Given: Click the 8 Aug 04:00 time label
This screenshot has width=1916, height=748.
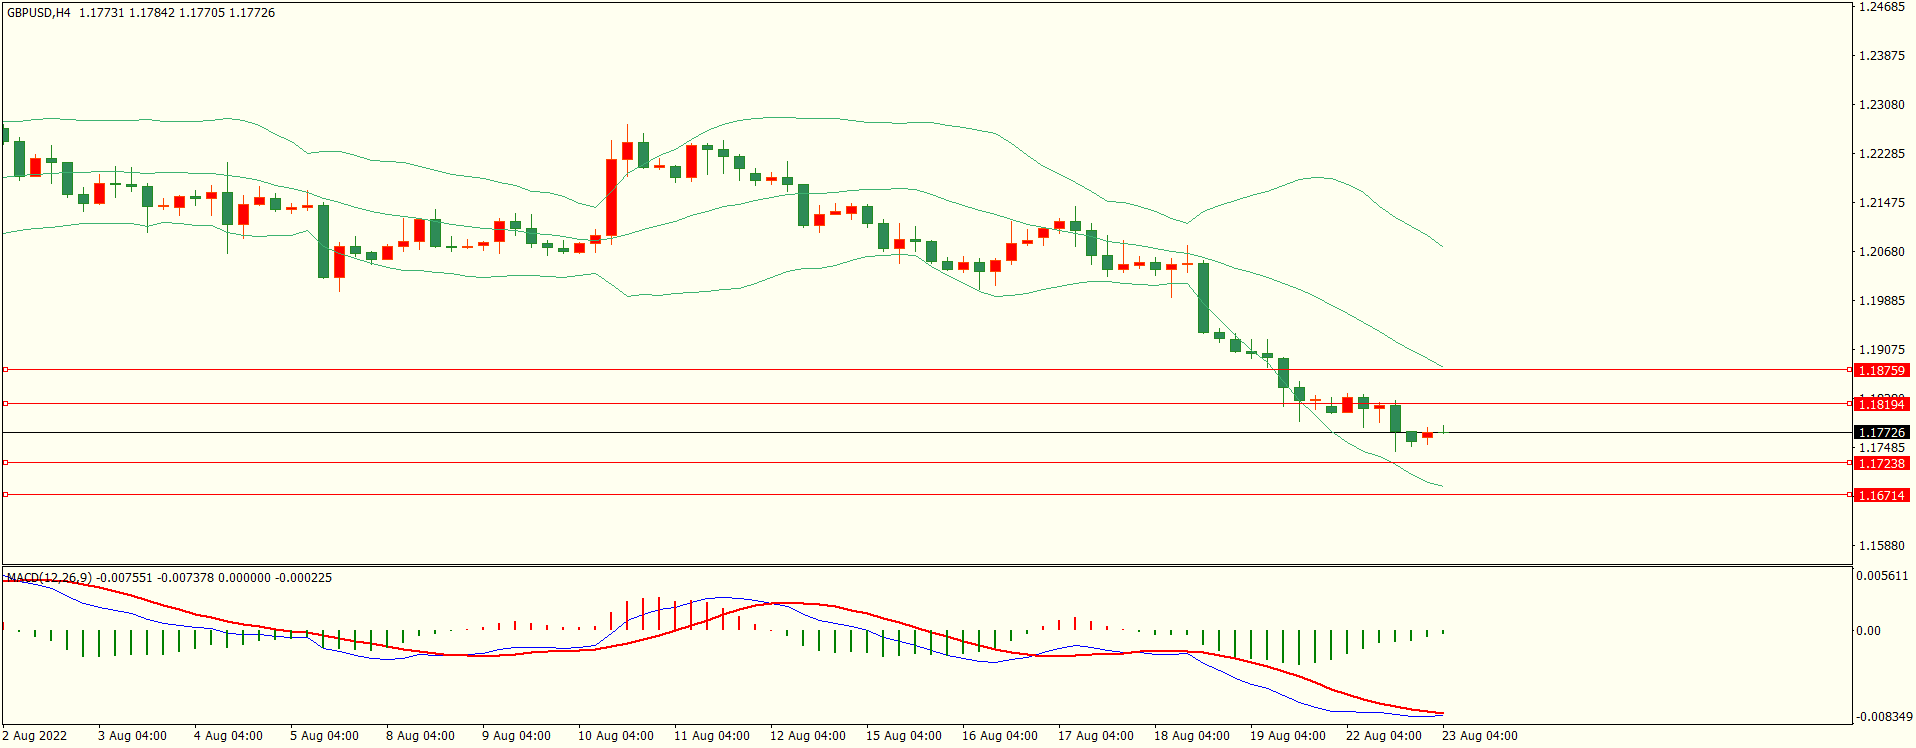Looking at the screenshot, I should (x=420, y=736).
